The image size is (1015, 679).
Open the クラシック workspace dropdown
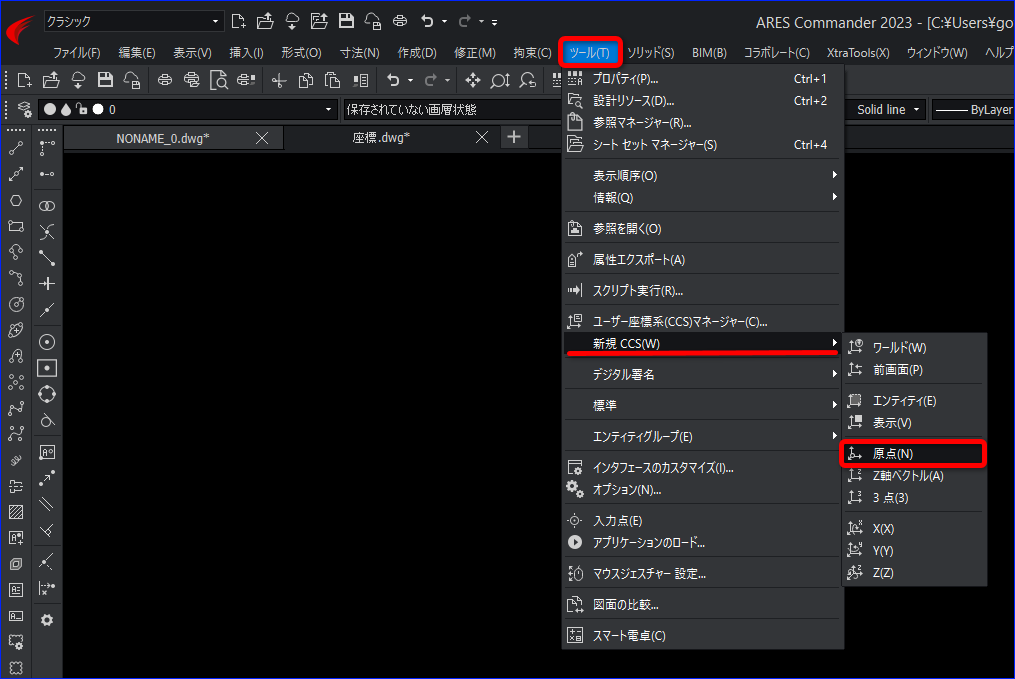click(133, 21)
